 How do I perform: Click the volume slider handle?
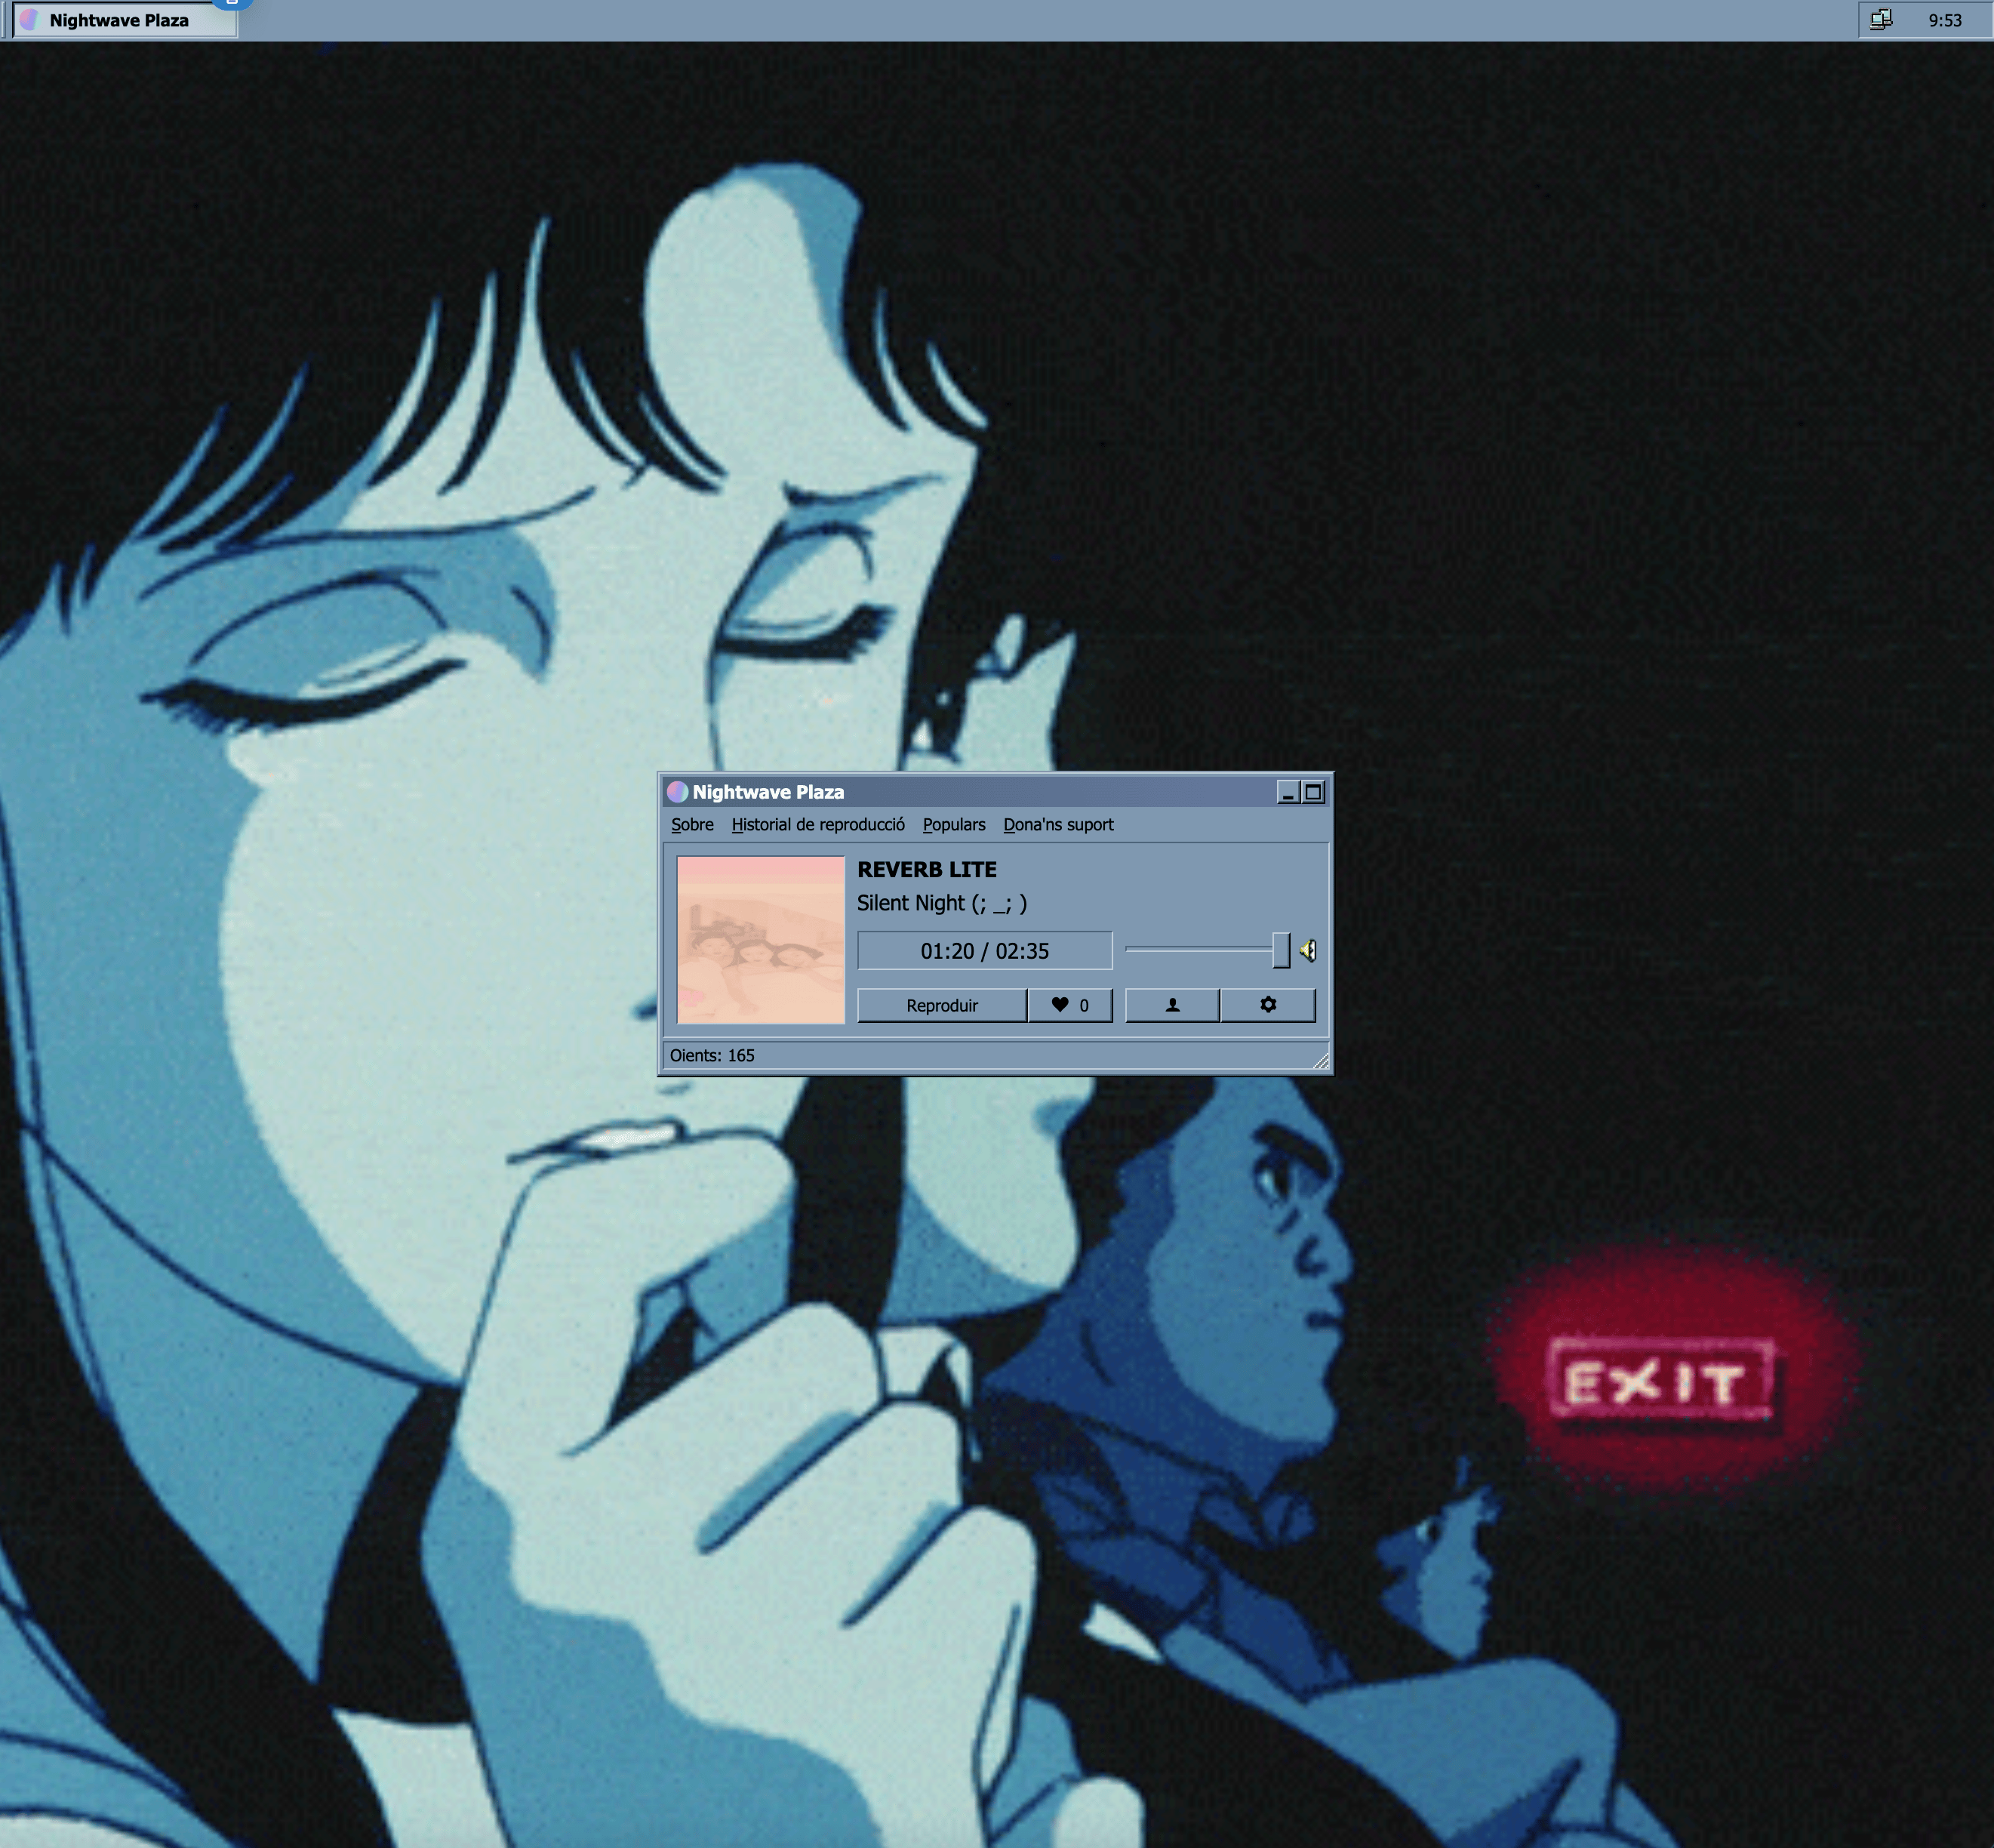1281,950
